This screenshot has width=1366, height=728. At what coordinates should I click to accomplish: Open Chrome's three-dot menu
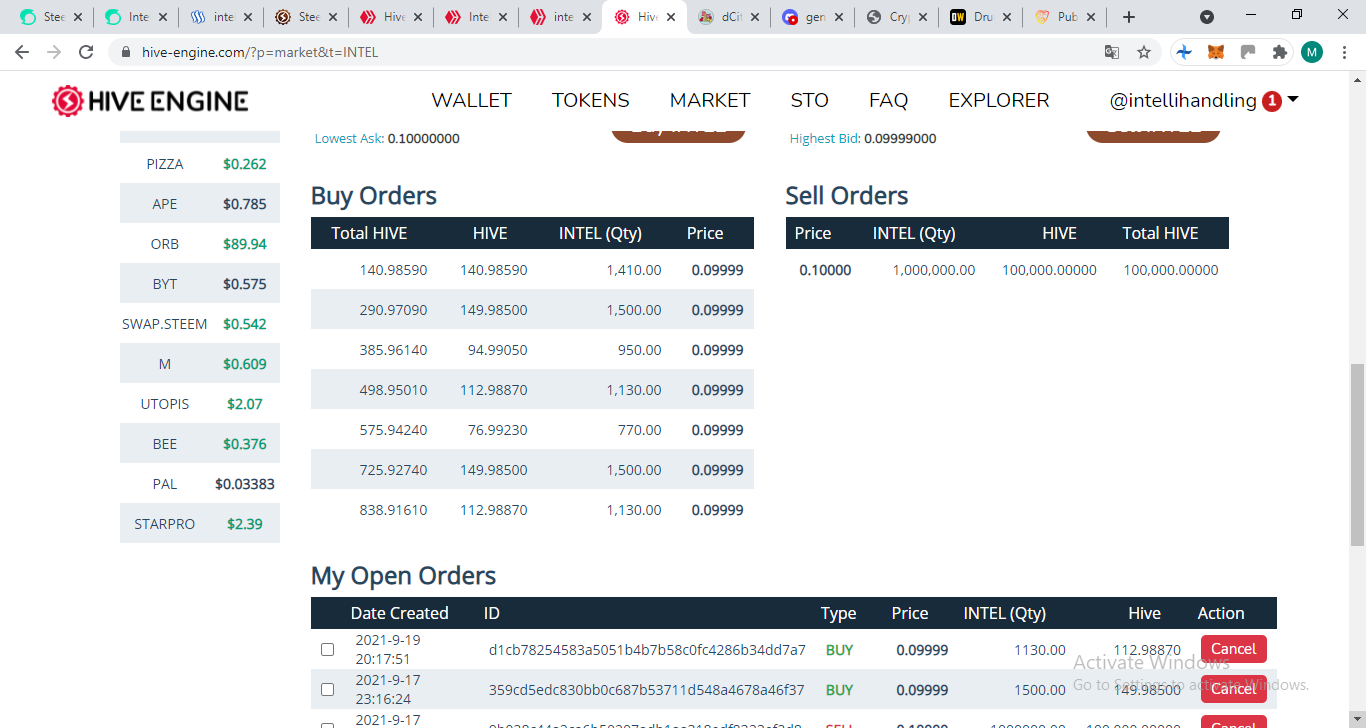pyautogui.click(x=1344, y=52)
